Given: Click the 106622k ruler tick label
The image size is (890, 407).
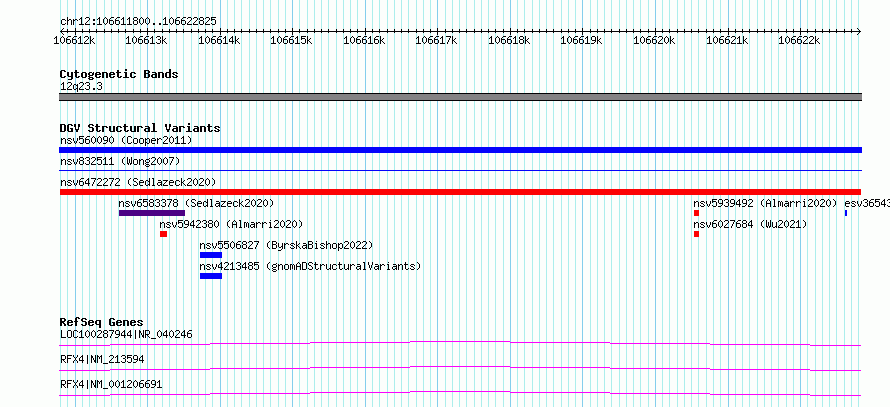Looking at the screenshot, I should tap(800, 40).
